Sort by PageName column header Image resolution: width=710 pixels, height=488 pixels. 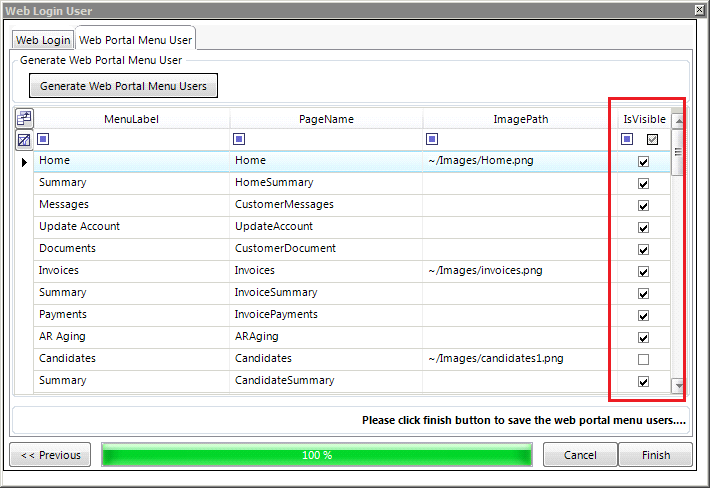326,119
